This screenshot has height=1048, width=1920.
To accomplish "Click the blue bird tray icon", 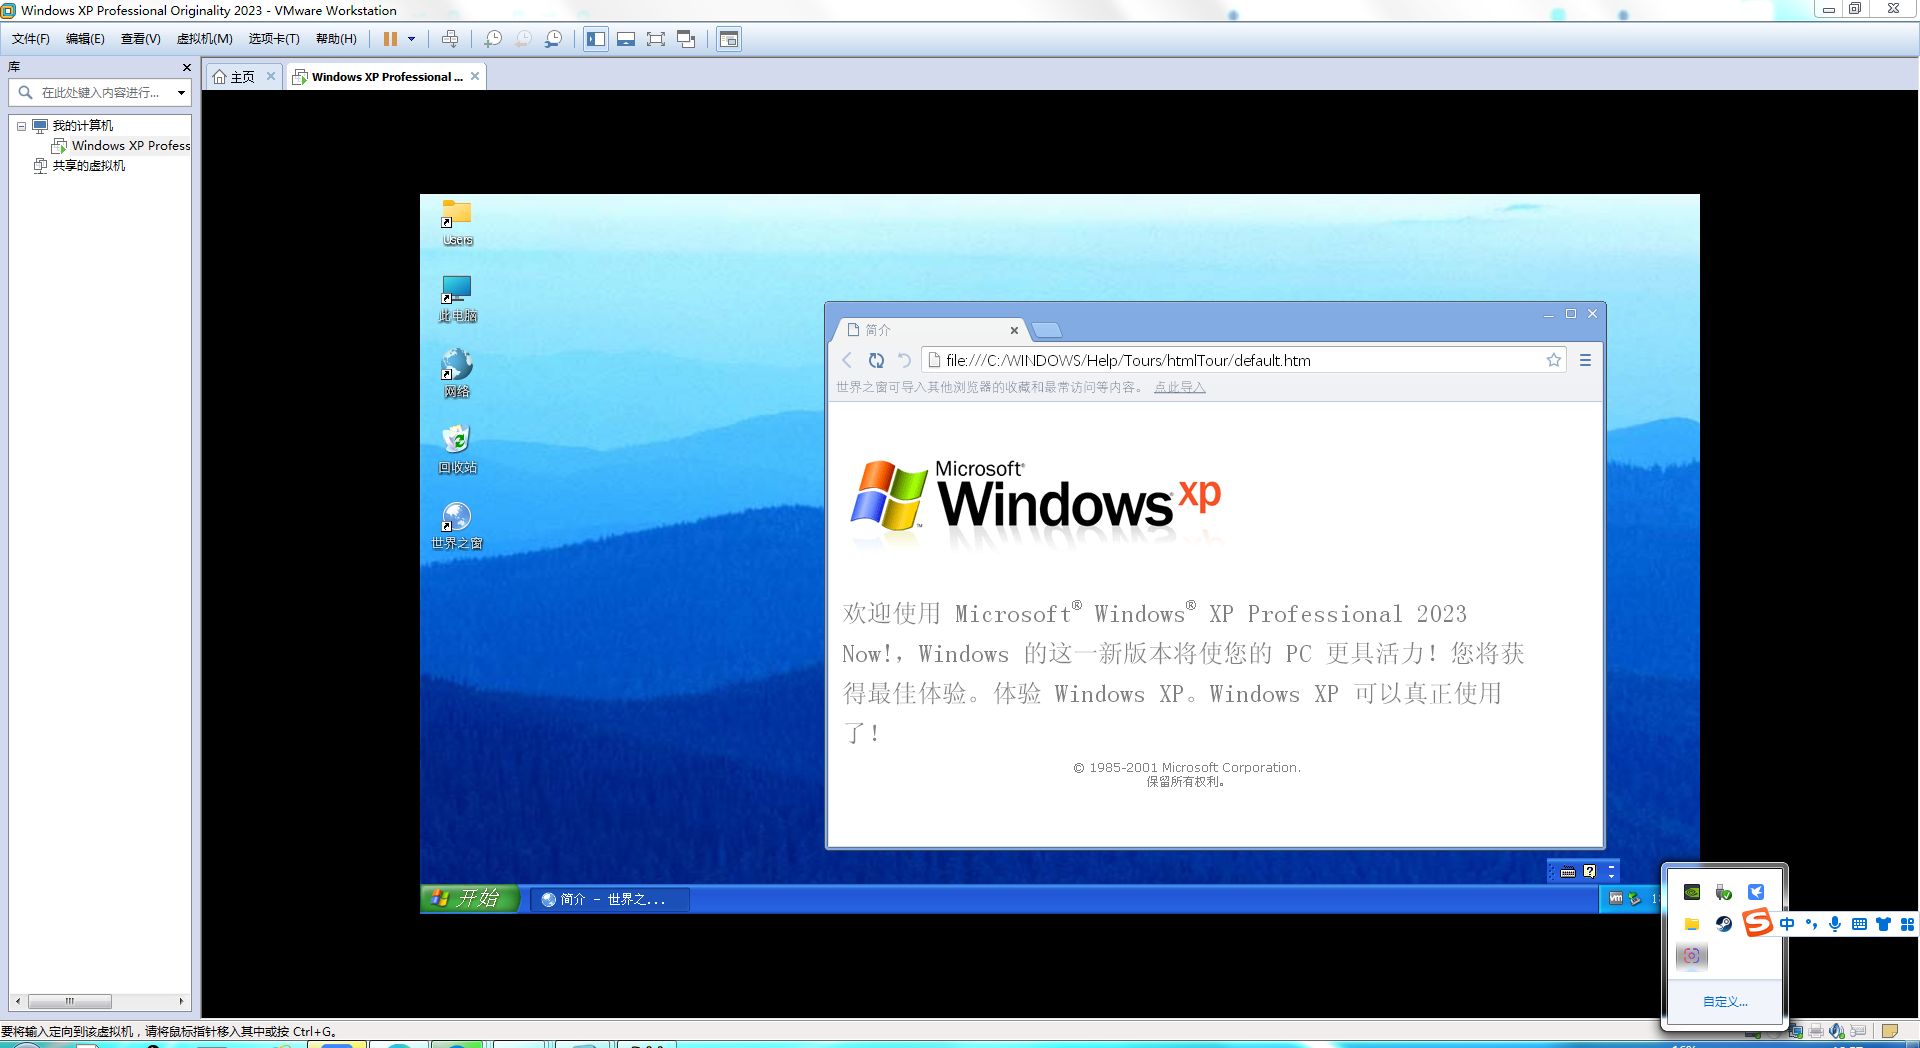I will (x=1756, y=892).
